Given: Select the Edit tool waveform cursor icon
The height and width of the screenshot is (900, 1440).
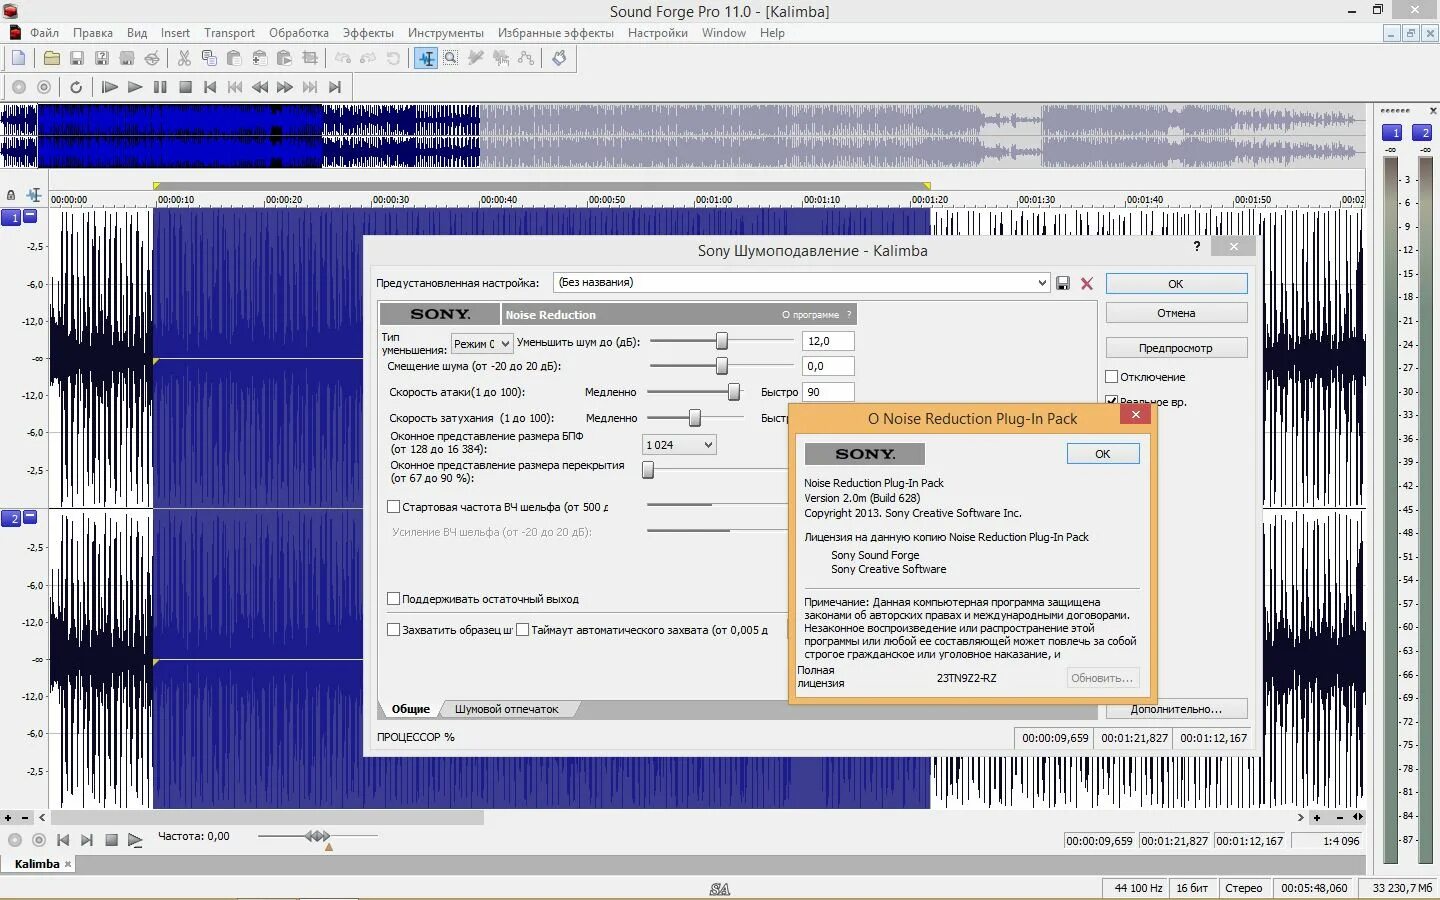Looking at the screenshot, I should [426, 58].
